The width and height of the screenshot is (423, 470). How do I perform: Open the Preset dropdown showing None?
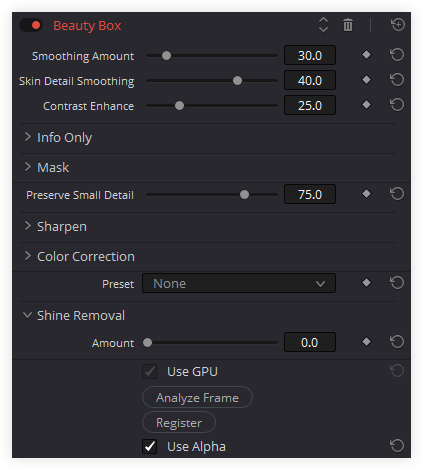(239, 283)
